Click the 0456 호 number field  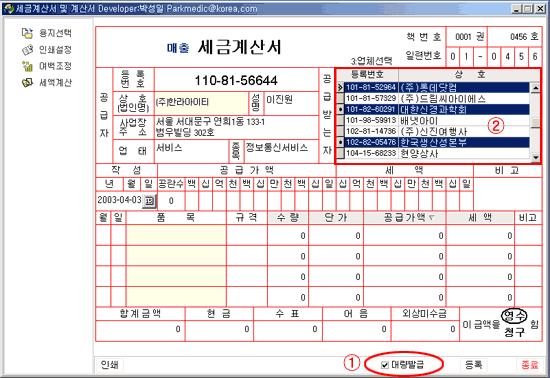tap(515, 37)
